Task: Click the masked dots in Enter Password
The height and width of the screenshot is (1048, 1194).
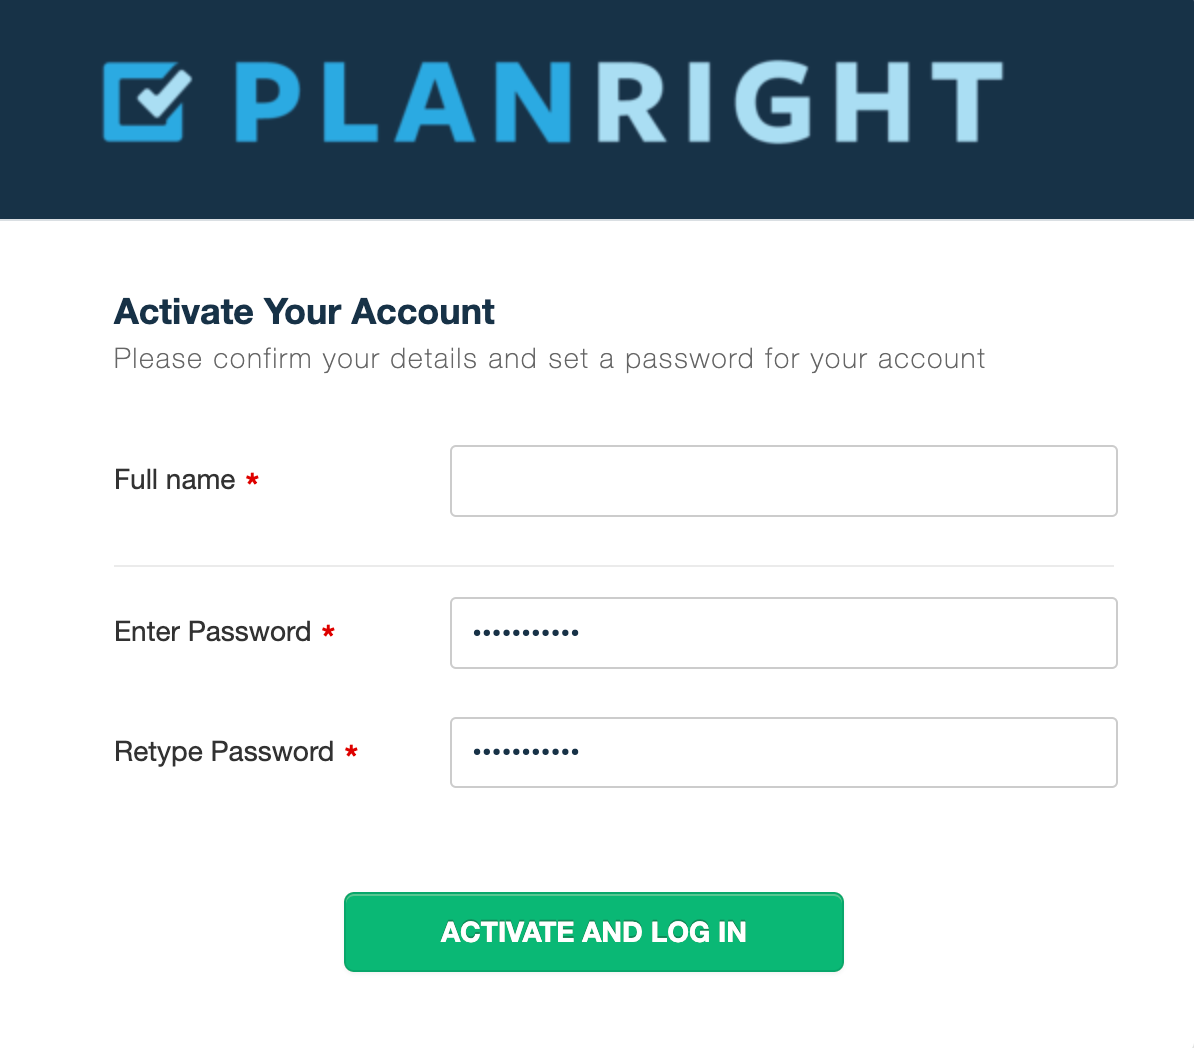Action: pyautogui.click(x=526, y=633)
